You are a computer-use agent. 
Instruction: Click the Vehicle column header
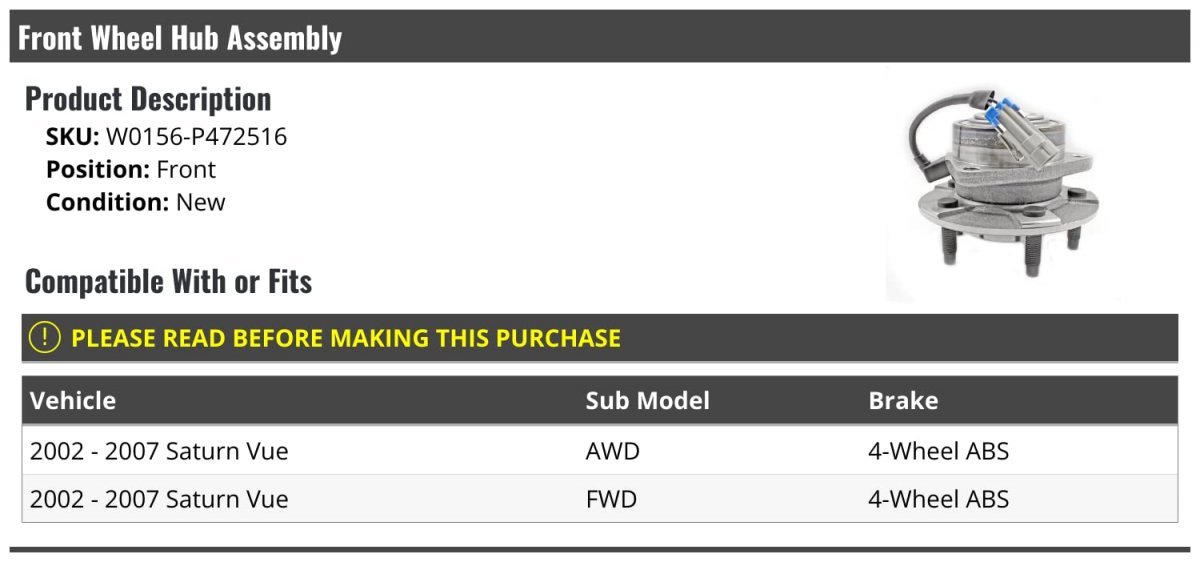click(x=73, y=401)
